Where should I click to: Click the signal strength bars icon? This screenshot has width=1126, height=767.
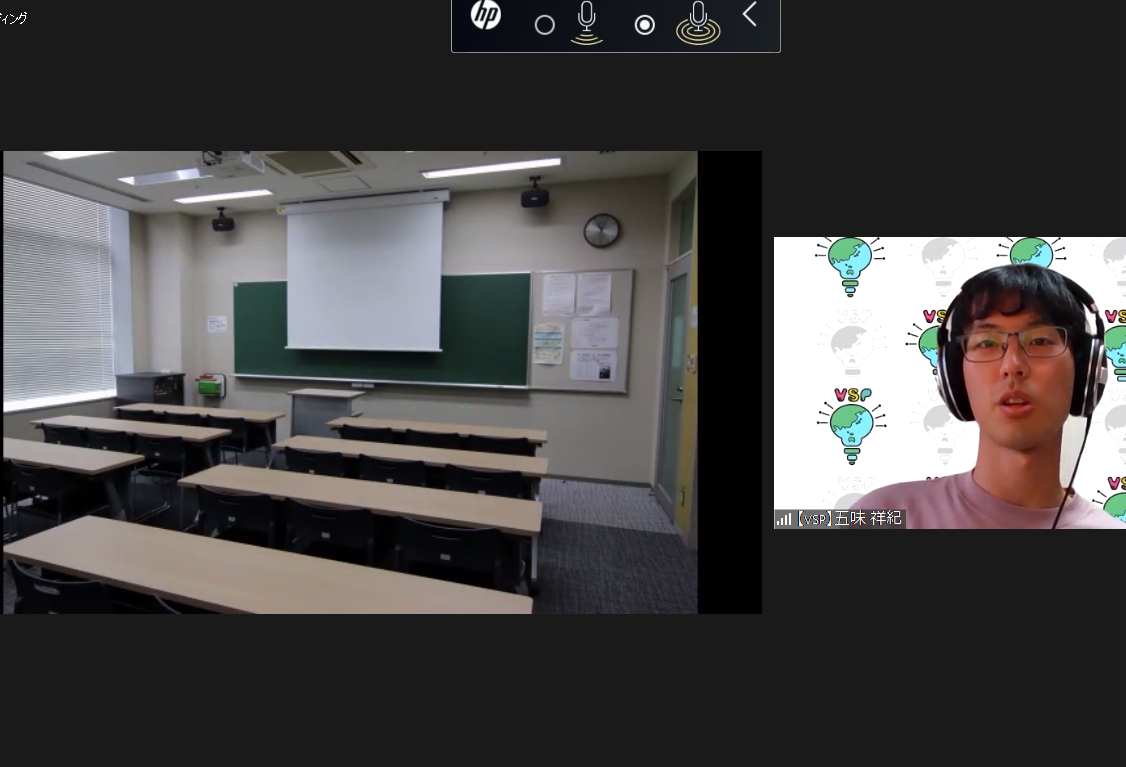(x=783, y=519)
